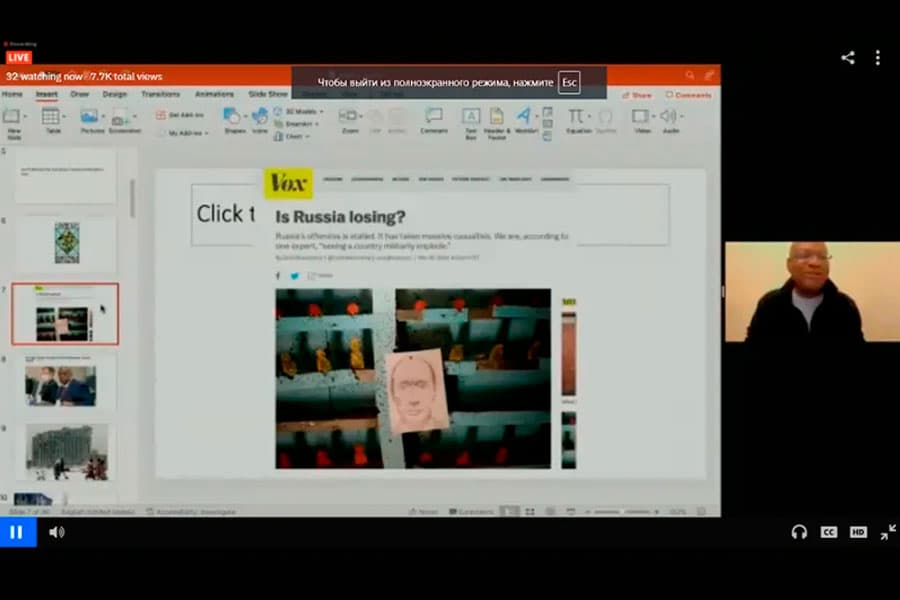Viewport: 900px width, 600px height.
Task: Select the highlighted slide 7 thumbnail
Action: (65, 313)
